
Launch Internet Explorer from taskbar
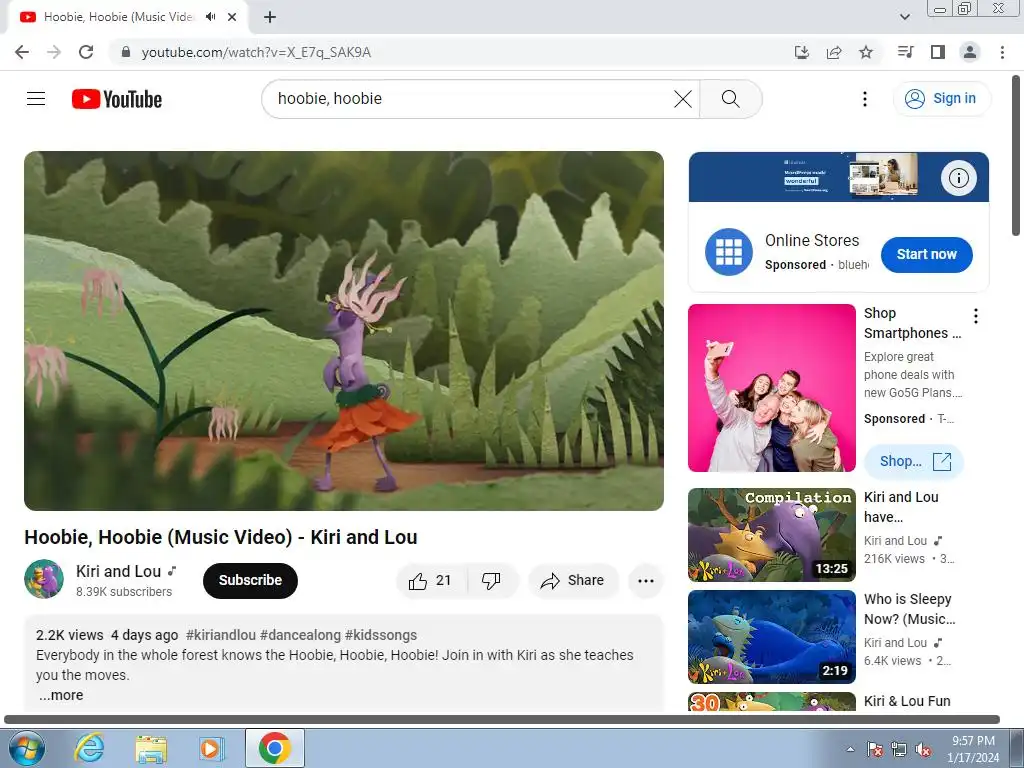pos(89,748)
